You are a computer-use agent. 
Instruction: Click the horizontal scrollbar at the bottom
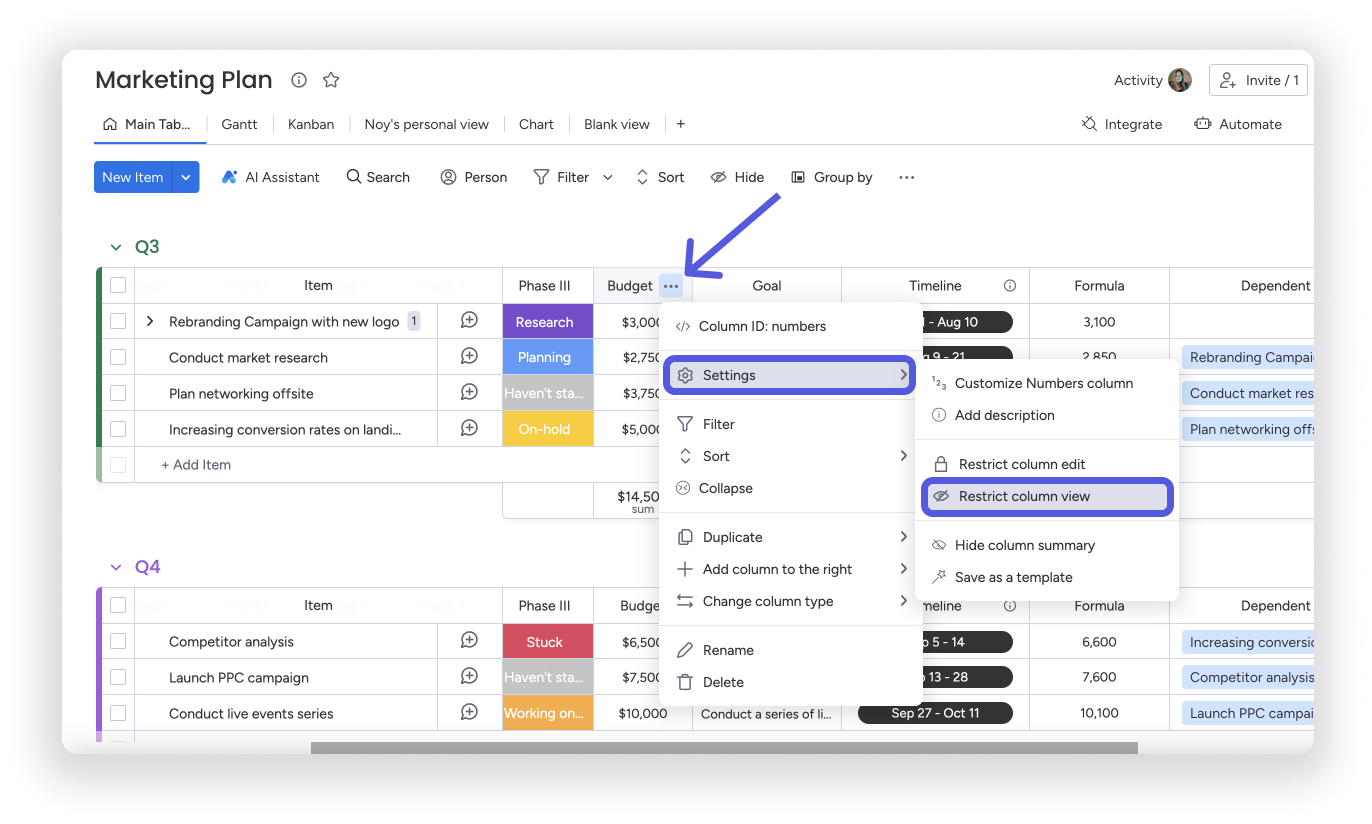[725, 746]
